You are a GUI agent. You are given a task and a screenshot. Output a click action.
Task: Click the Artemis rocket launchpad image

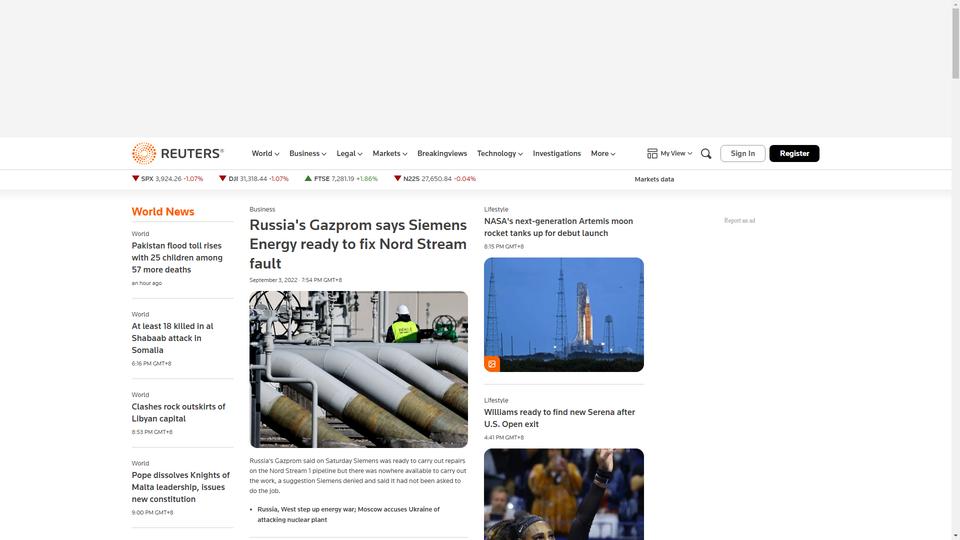[x=564, y=315]
